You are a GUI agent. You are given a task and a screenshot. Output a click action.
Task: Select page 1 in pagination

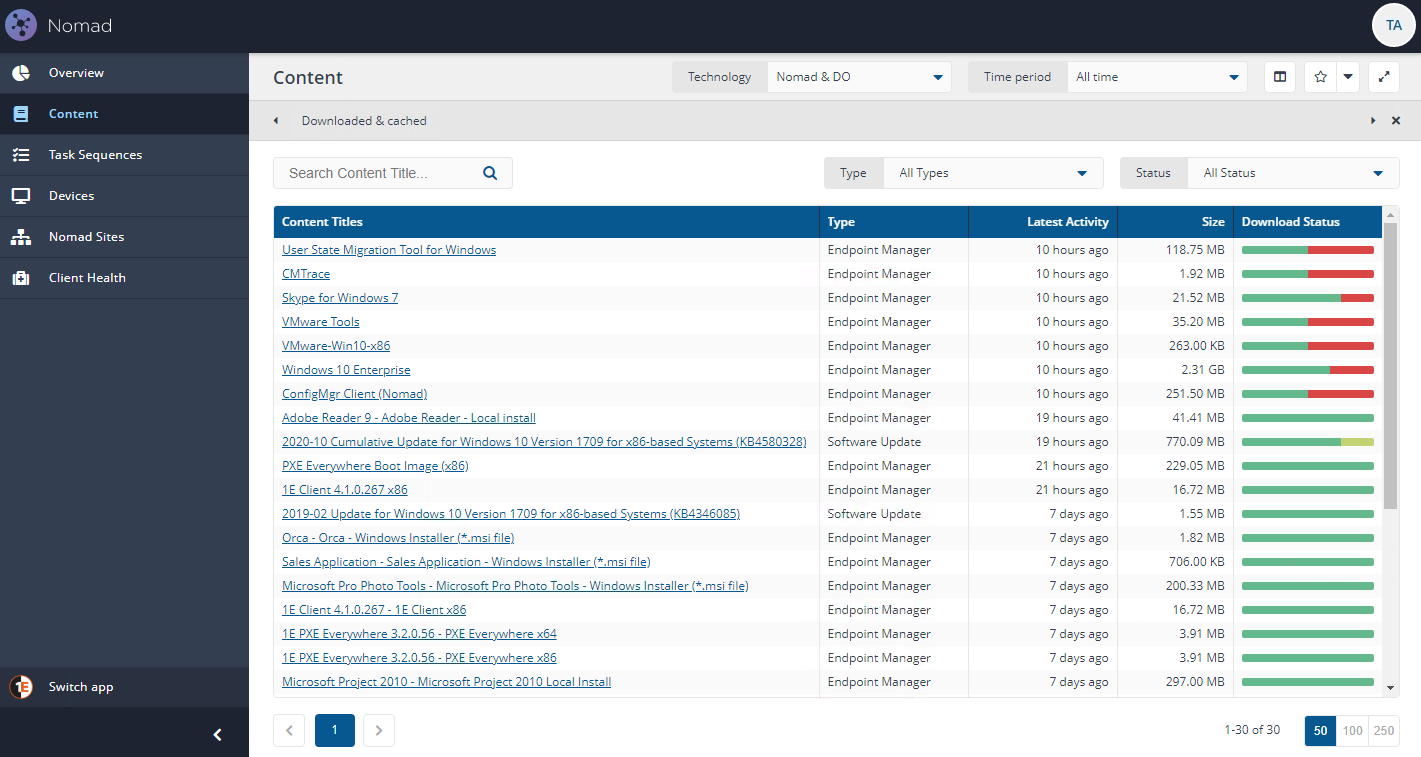(334, 730)
